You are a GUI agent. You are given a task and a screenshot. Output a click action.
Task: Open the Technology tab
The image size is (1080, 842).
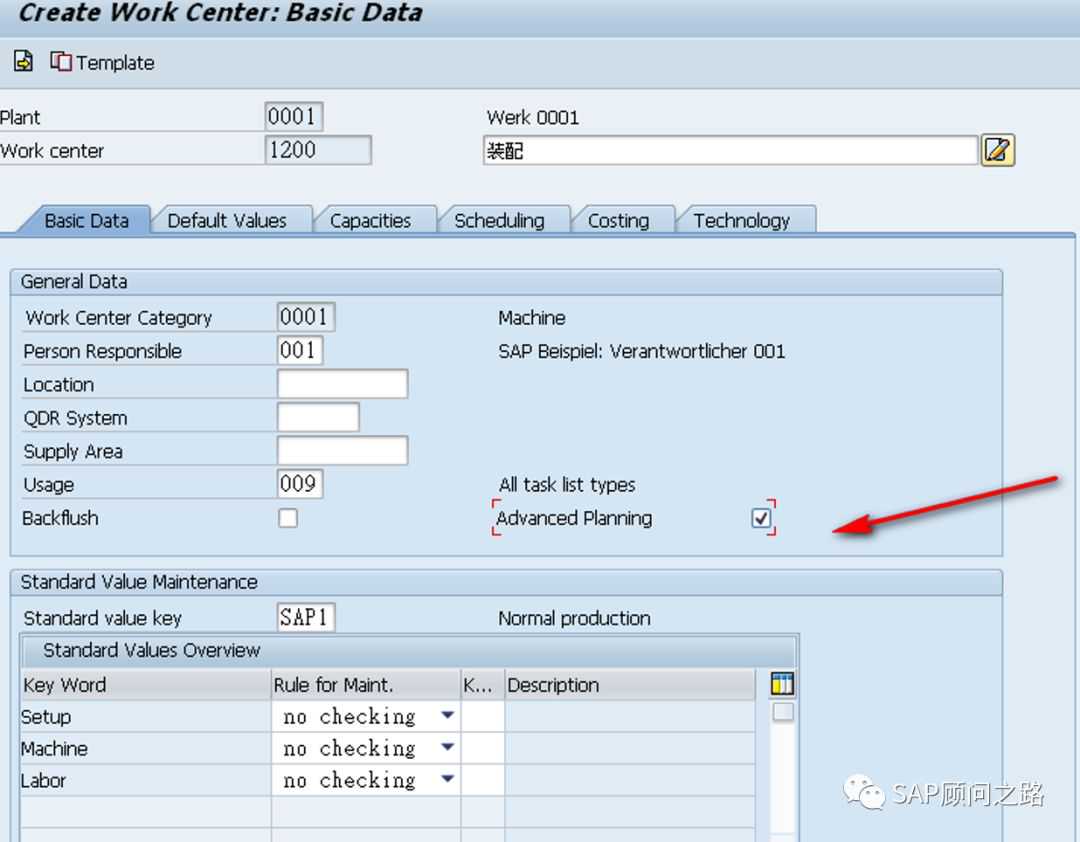741,221
